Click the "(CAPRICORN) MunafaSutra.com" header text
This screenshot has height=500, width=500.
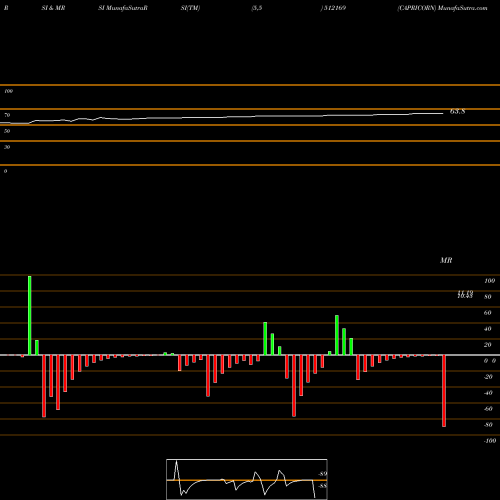(442, 8)
